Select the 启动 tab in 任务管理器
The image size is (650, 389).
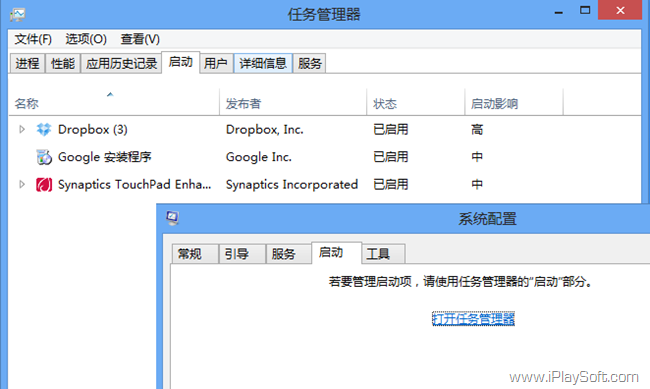pyautogui.click(x=181, y=62)
